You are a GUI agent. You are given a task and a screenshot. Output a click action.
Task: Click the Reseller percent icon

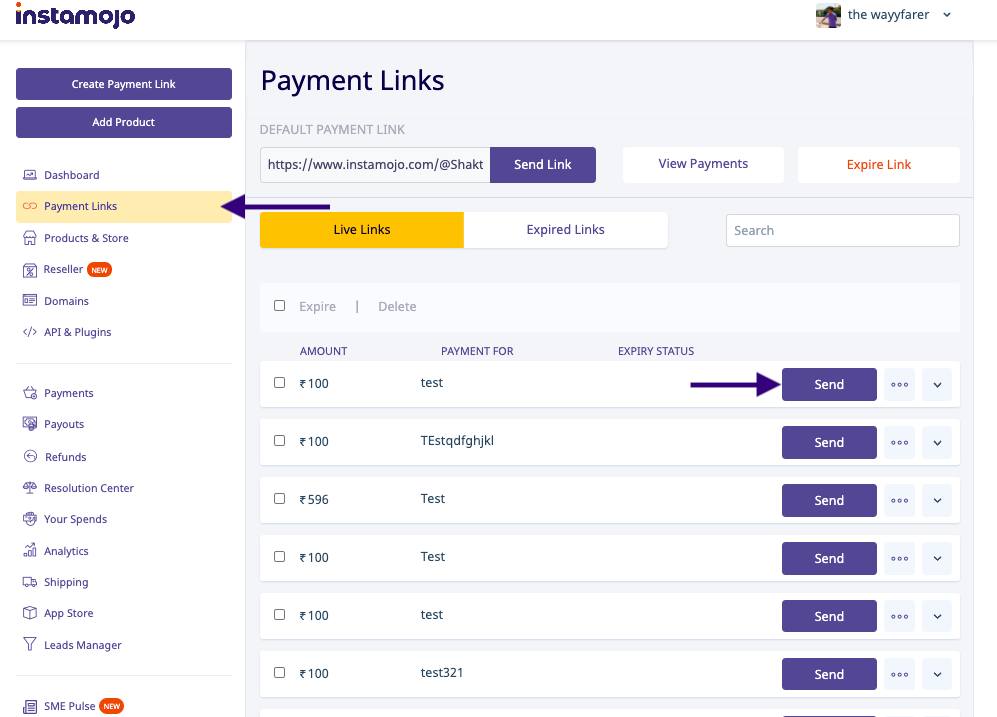click(x=30, y=270)
